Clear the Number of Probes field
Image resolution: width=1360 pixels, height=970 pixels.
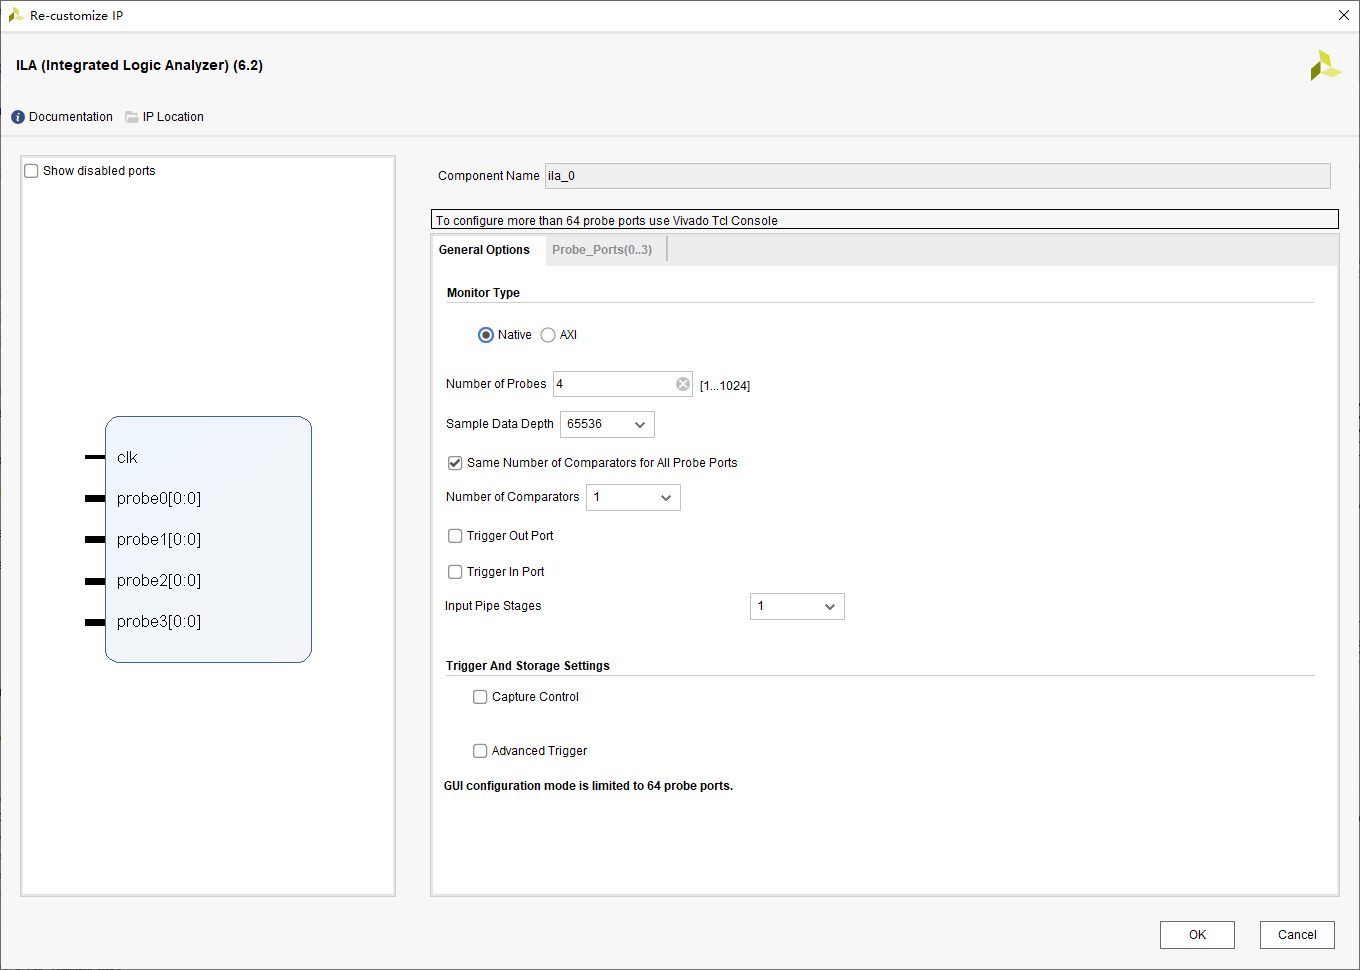coord(683,384)
